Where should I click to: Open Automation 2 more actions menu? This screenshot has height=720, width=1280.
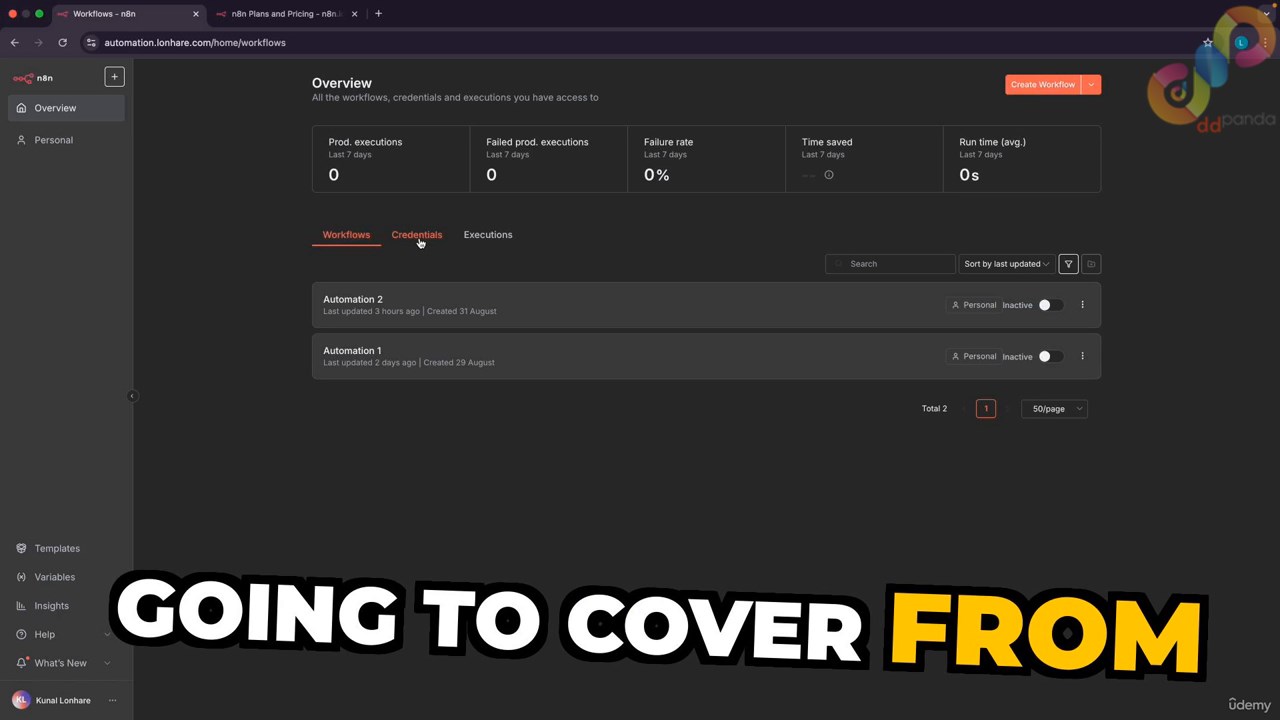coord(1082,305)
